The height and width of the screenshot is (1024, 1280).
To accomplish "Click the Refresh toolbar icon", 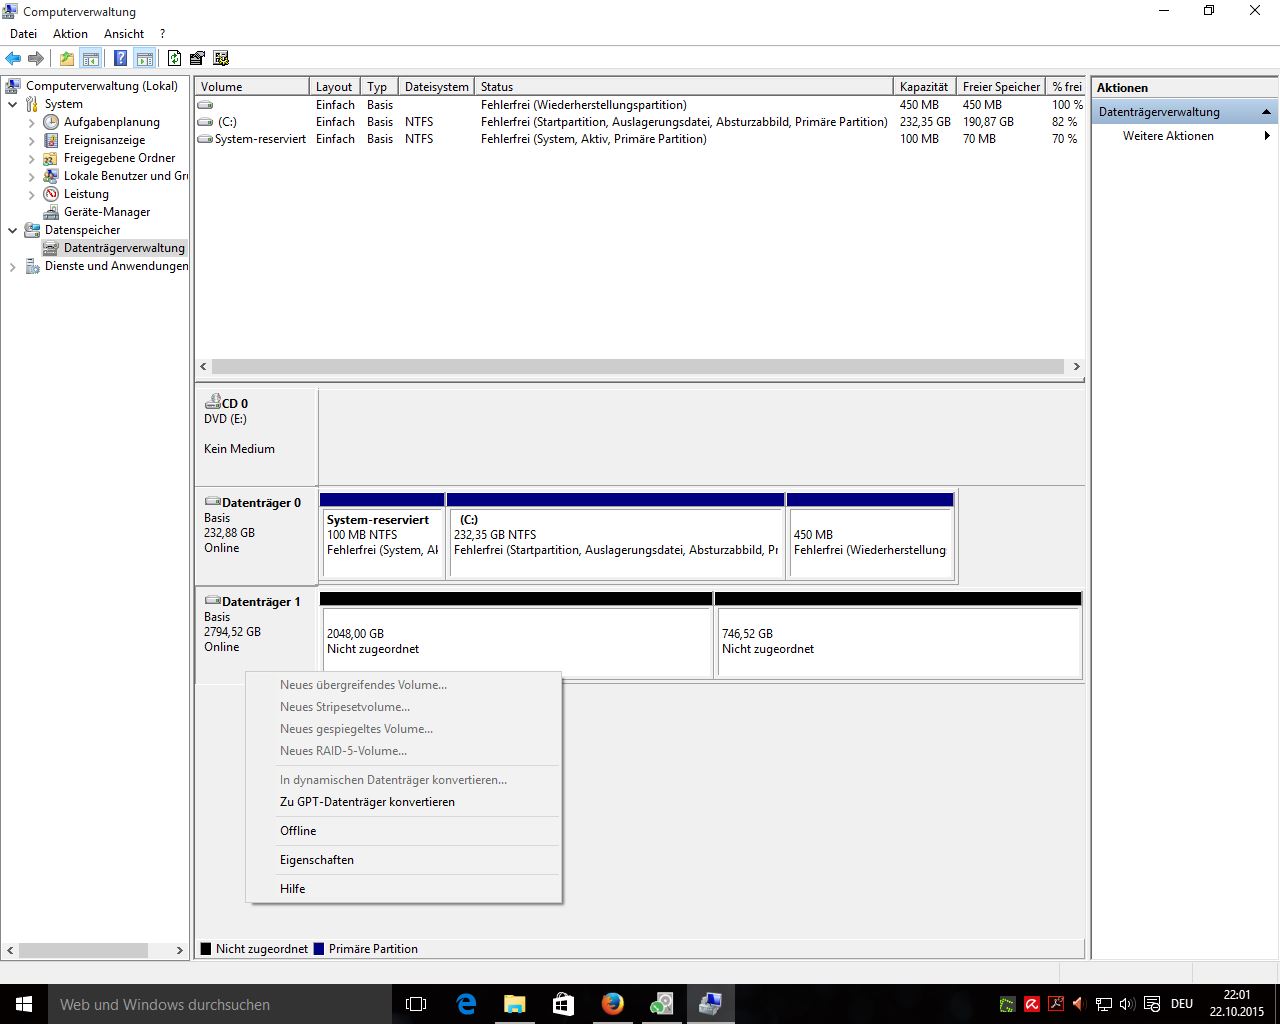I will 175,59.
